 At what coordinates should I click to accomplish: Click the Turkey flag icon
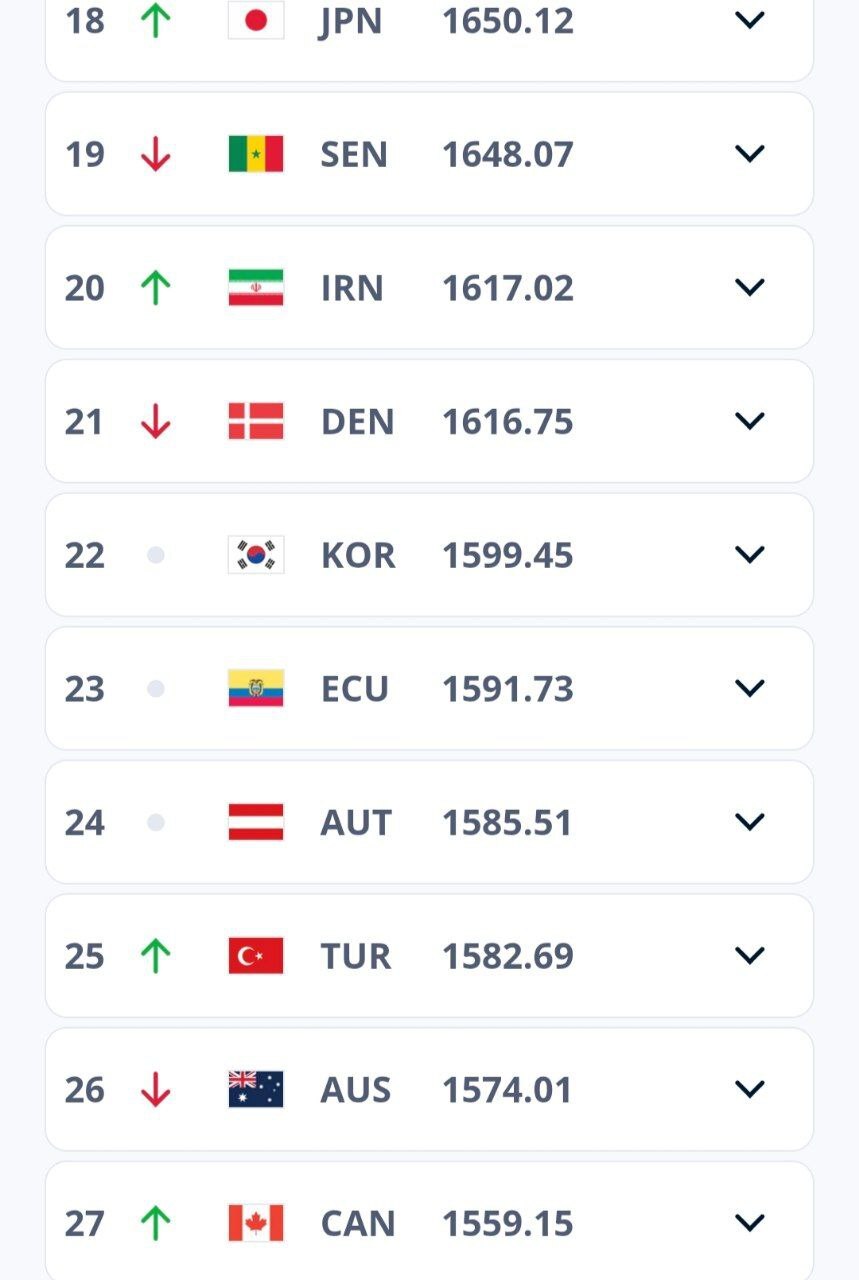click(256, 956)
